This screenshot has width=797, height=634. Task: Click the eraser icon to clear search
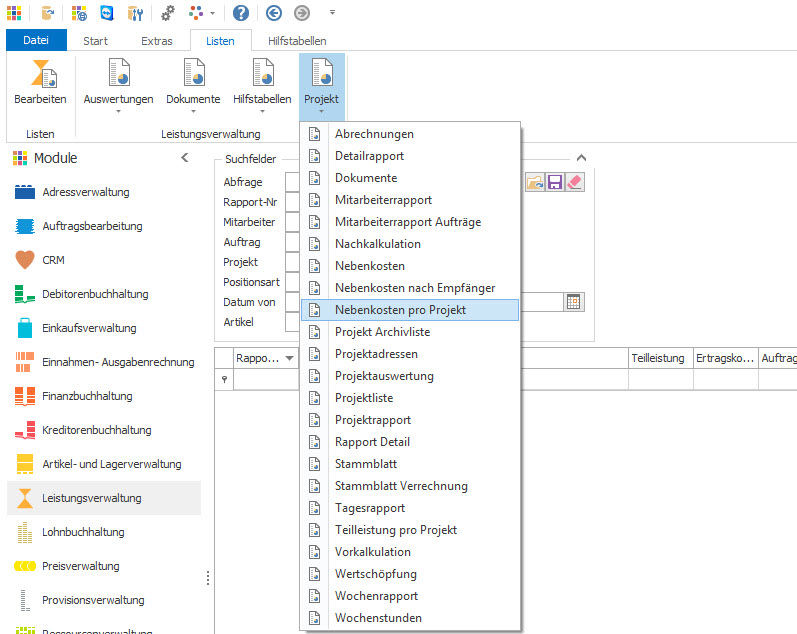pos(574,182)
